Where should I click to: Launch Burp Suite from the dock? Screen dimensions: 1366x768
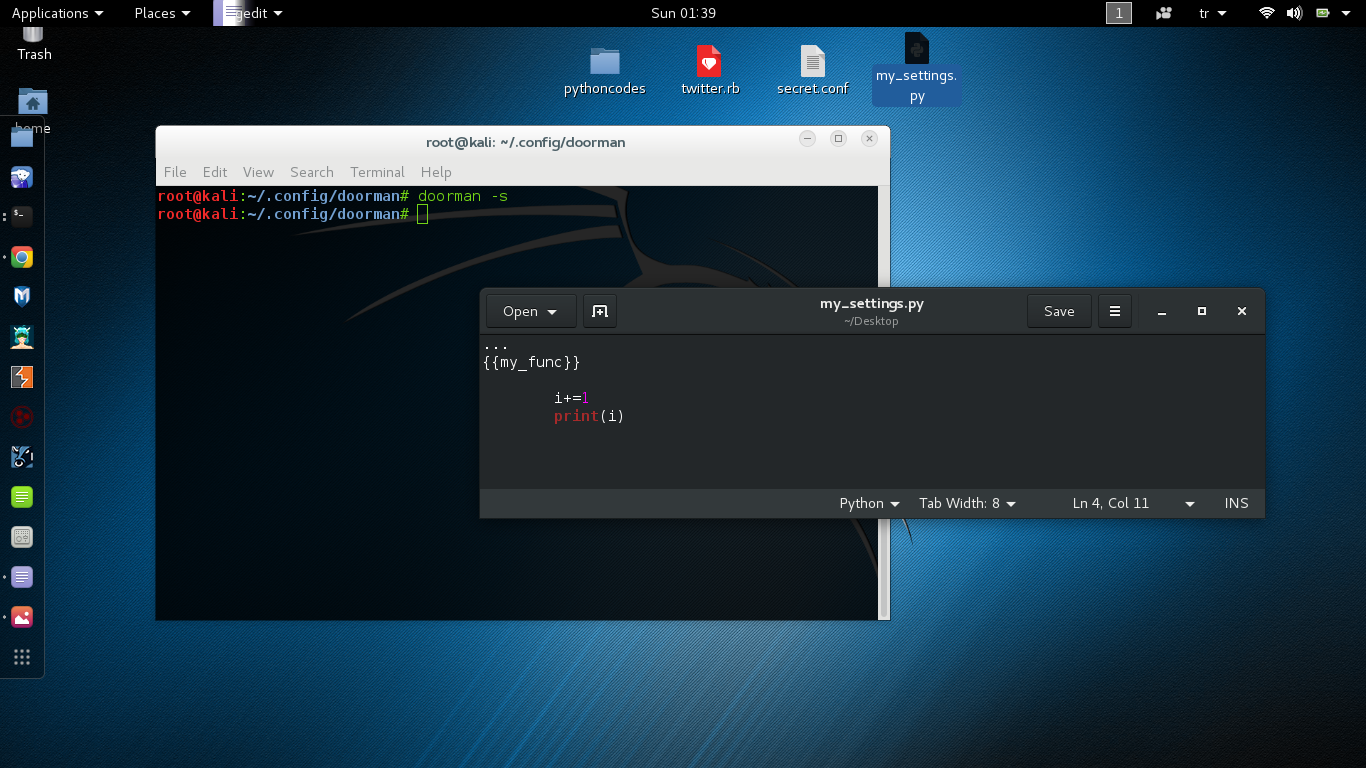pyautogui.click(x=22, y=377)
